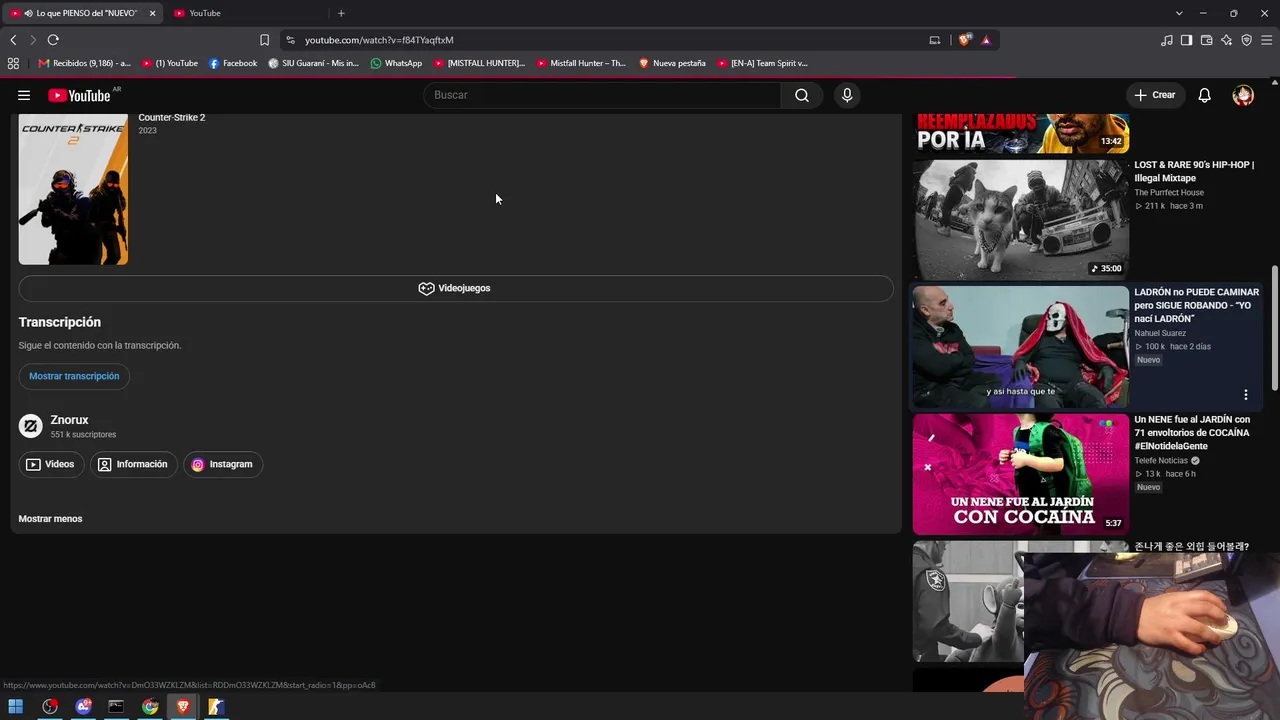The height and width of the screenshot is (720, 1280).
Task: Open Brave Rewards triangle icon
Action: (986, 40)
